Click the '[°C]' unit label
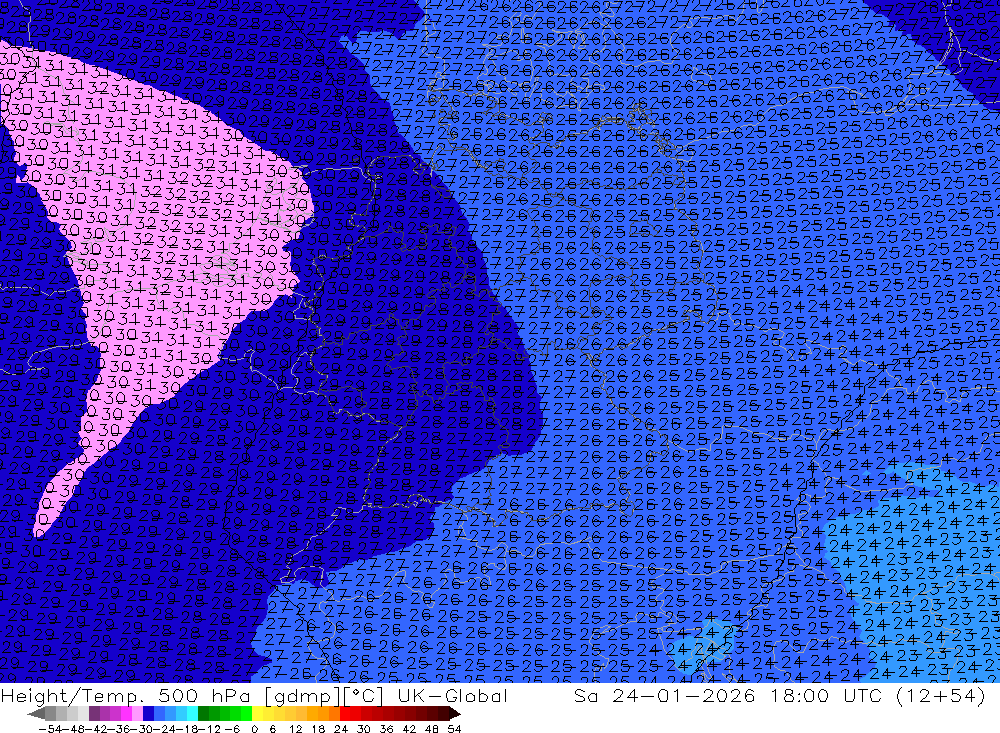 [364, 696]
